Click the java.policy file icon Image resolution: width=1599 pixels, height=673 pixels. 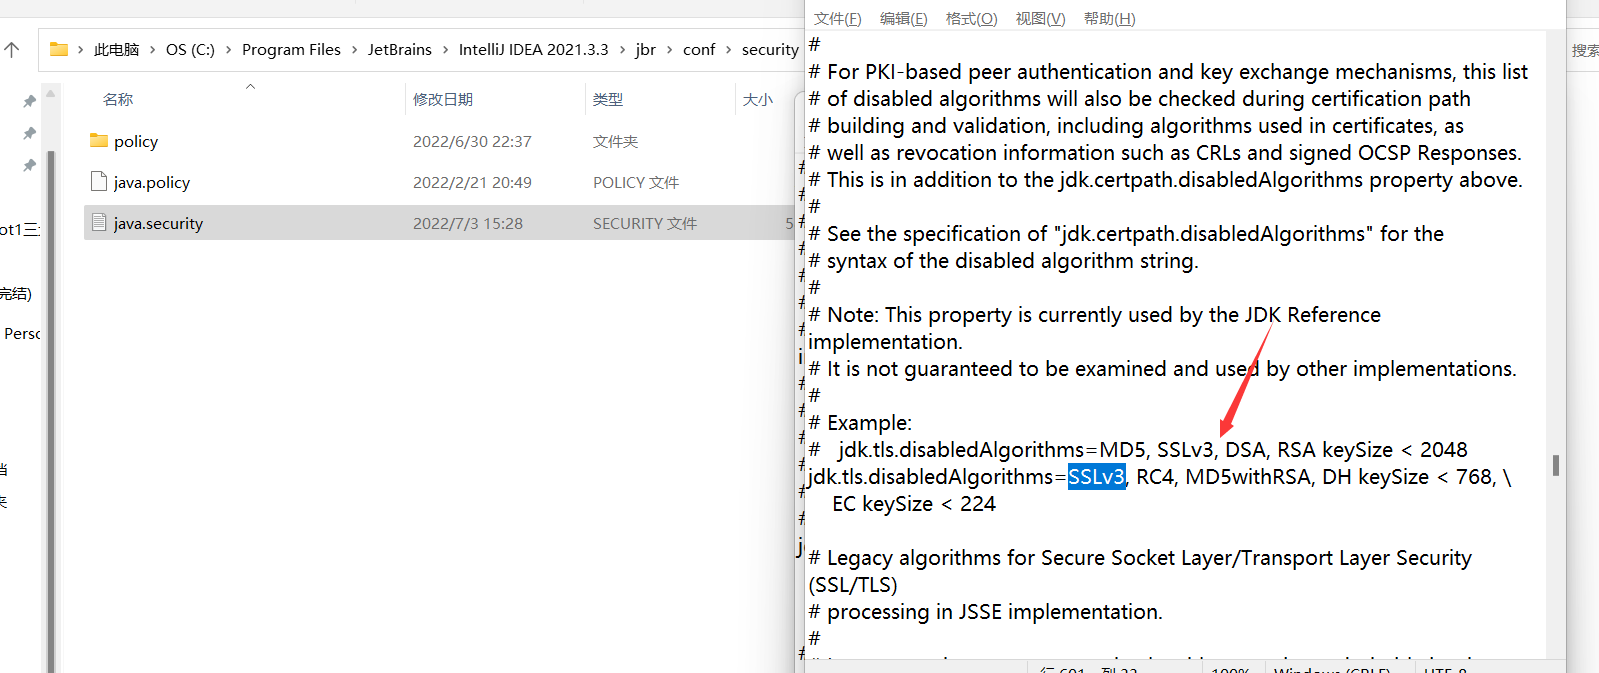[x=99, y=182]
